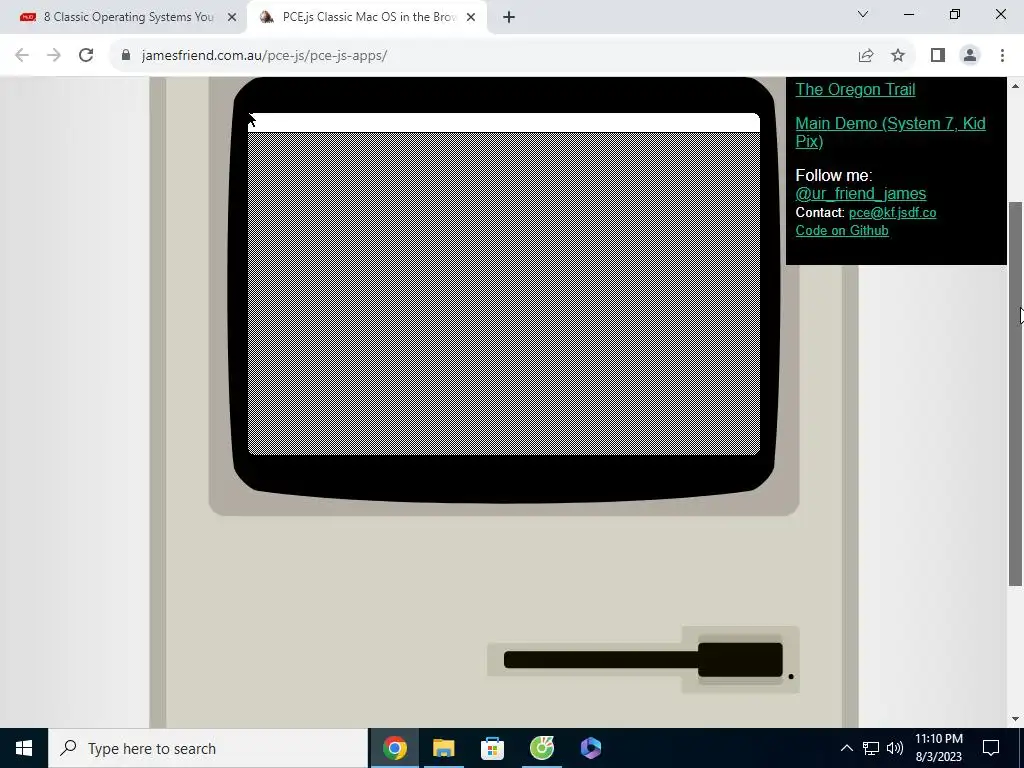Open the green circular taskbar app

(541, 748)
